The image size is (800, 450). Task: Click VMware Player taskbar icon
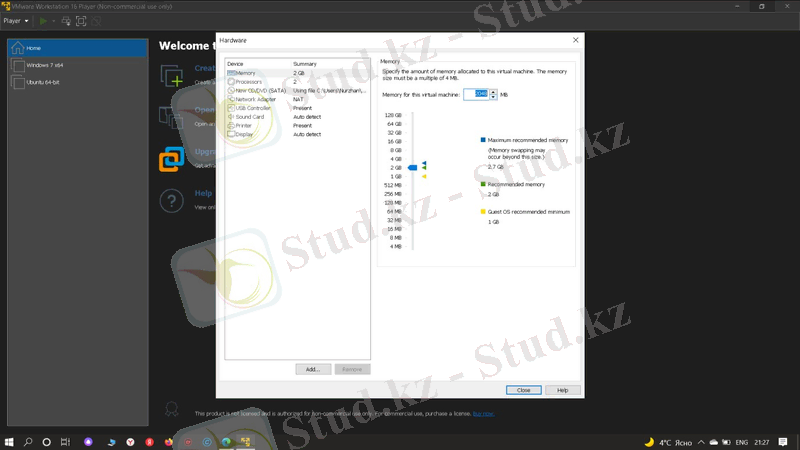[x=245, y=442]
